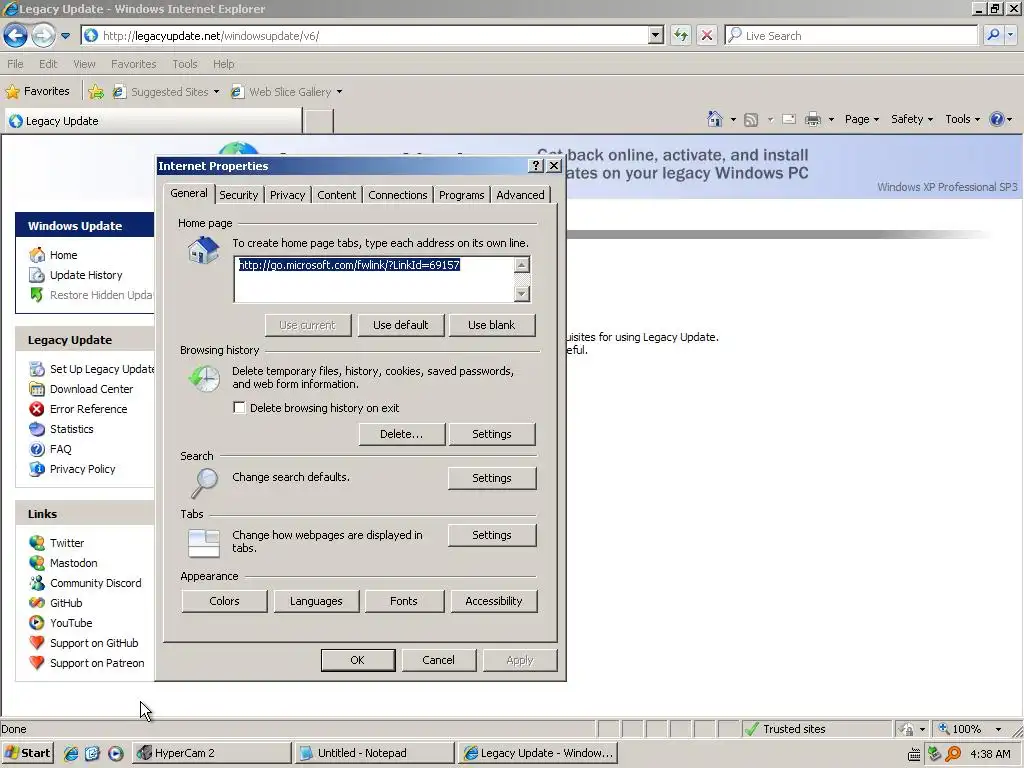The image size is (1024, 768).
Task: Click the RSS Feeds icon
Action: click(x=751, y=120)
